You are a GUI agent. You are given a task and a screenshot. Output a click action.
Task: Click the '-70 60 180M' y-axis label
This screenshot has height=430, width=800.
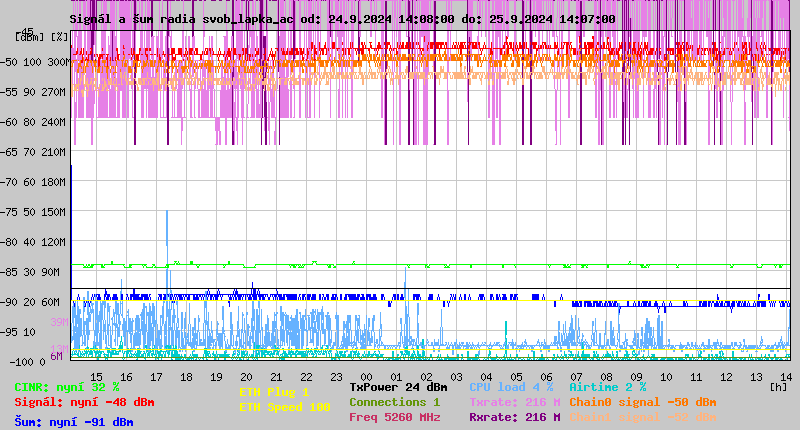pos(33,182)
